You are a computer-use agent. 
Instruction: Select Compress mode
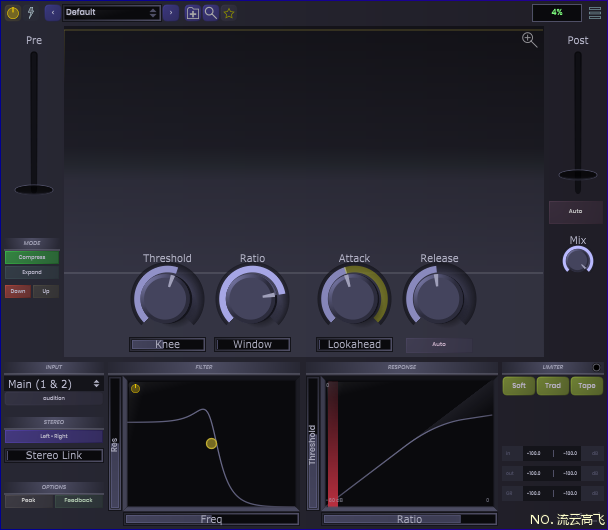point(32,257)
